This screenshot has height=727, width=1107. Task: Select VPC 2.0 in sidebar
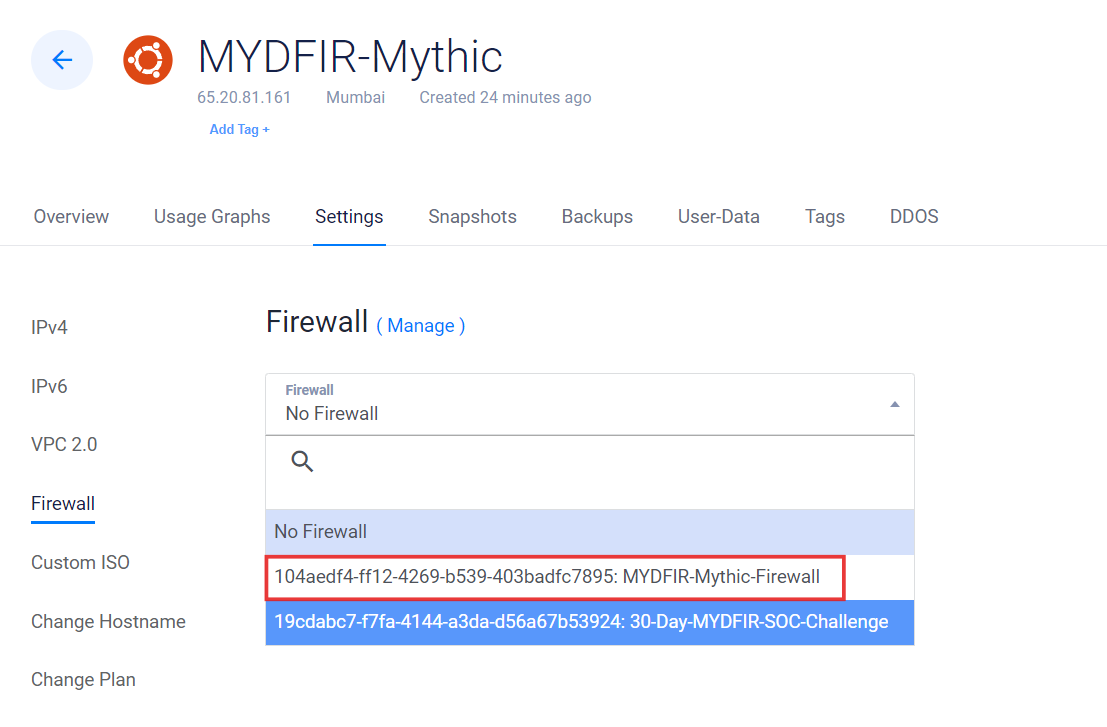click(64, 445)
